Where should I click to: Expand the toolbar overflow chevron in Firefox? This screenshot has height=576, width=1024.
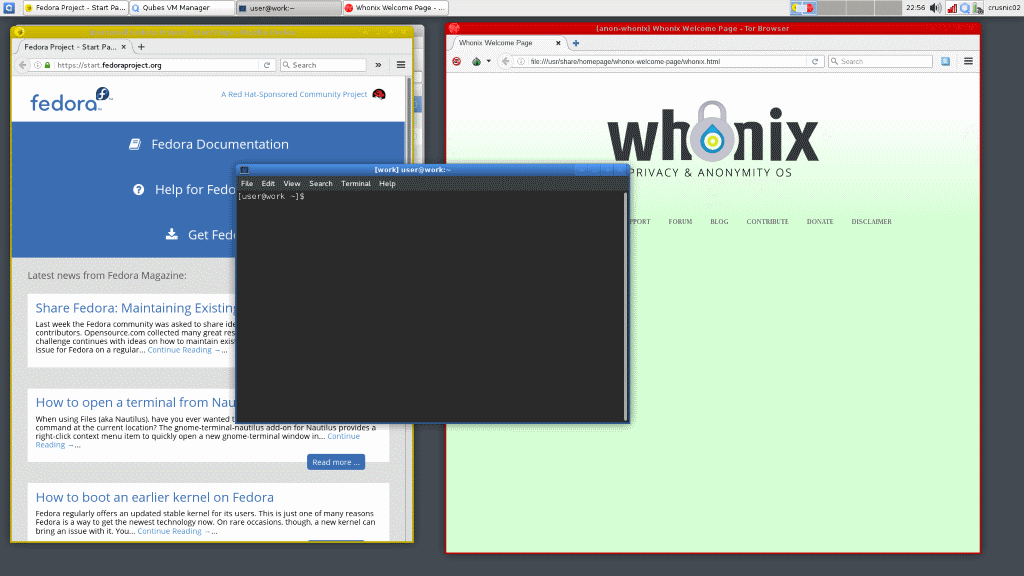click(x=378, y=65)
